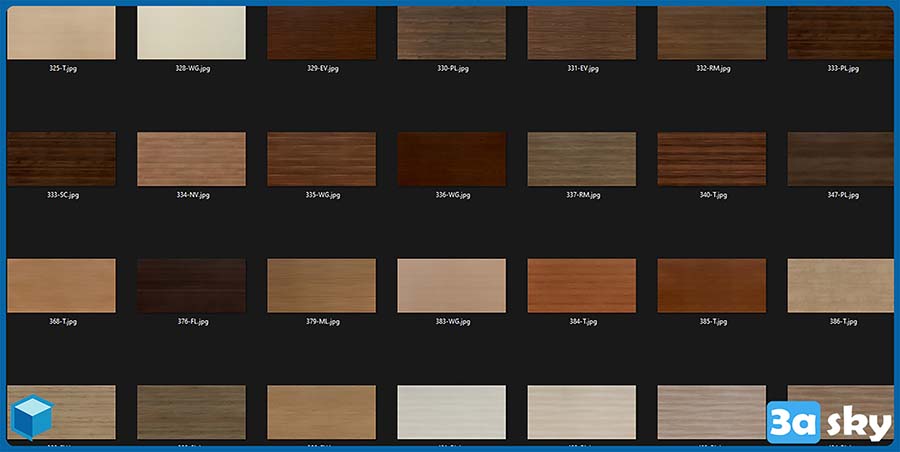Pick the 330-PL.jpg texture thumbnail
The width and height of the screenshot is (900, 452).
click(451, 32)
